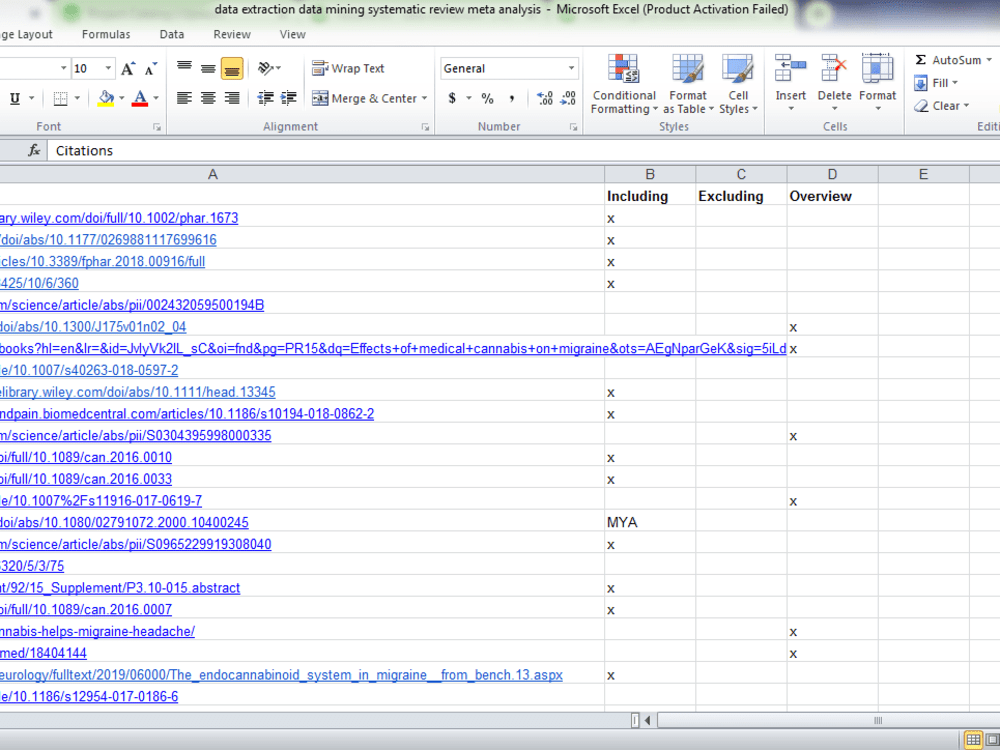The image size is (1000, 750).
Task: Open Fill Color dropdown arrow
Action: (x=121, y=98)
